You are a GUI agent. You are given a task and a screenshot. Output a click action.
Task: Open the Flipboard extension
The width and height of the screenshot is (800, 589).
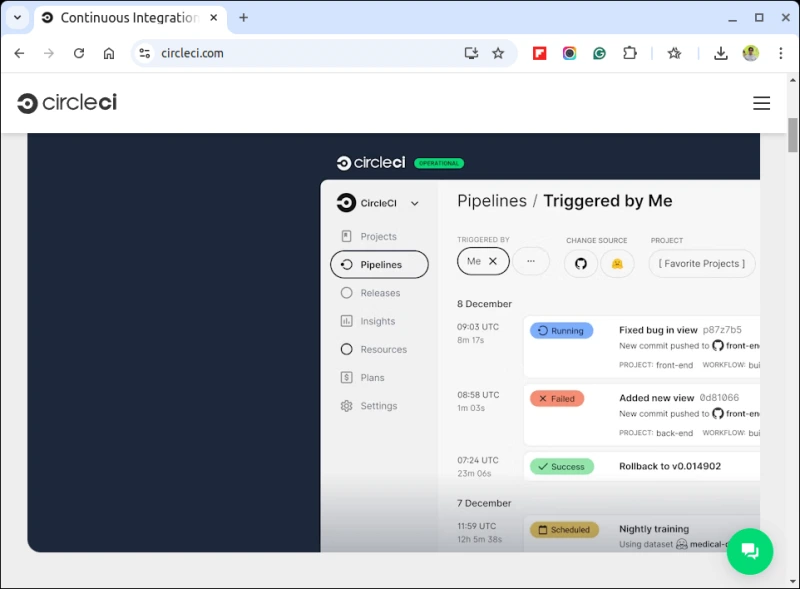pos(539,53)
